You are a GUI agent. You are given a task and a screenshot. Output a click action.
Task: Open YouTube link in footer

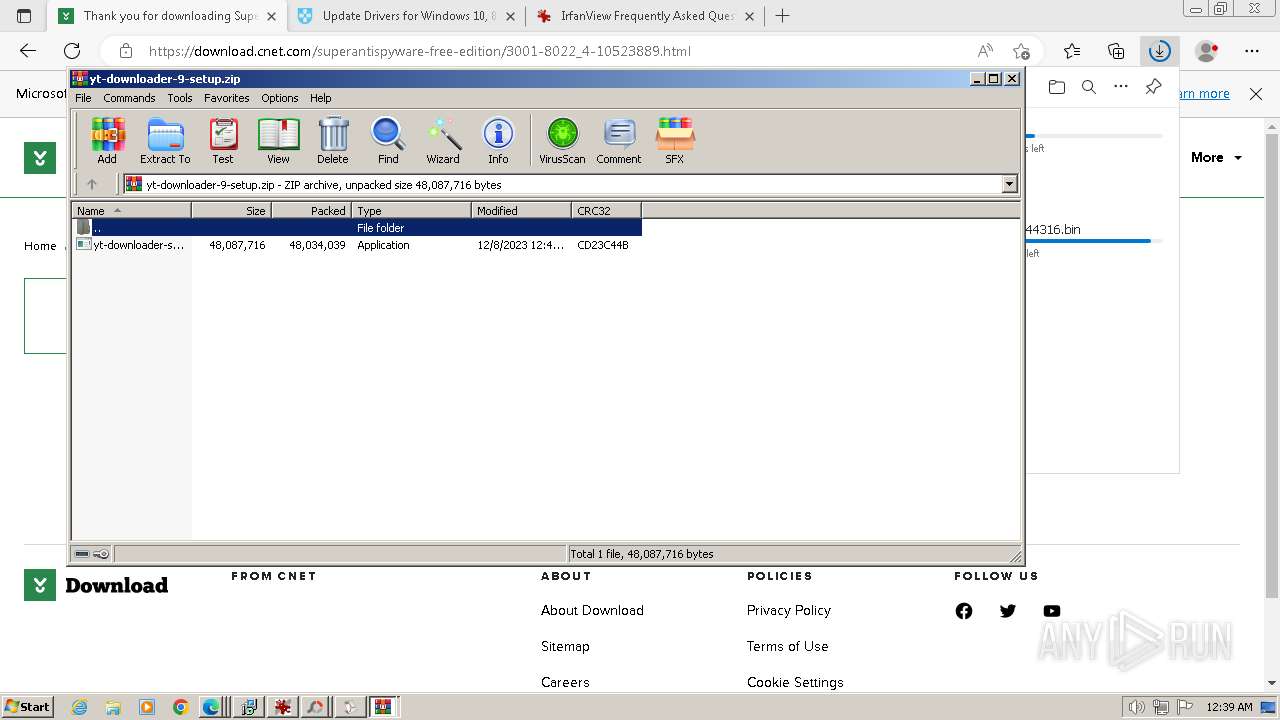click(x=1052, y=611)
